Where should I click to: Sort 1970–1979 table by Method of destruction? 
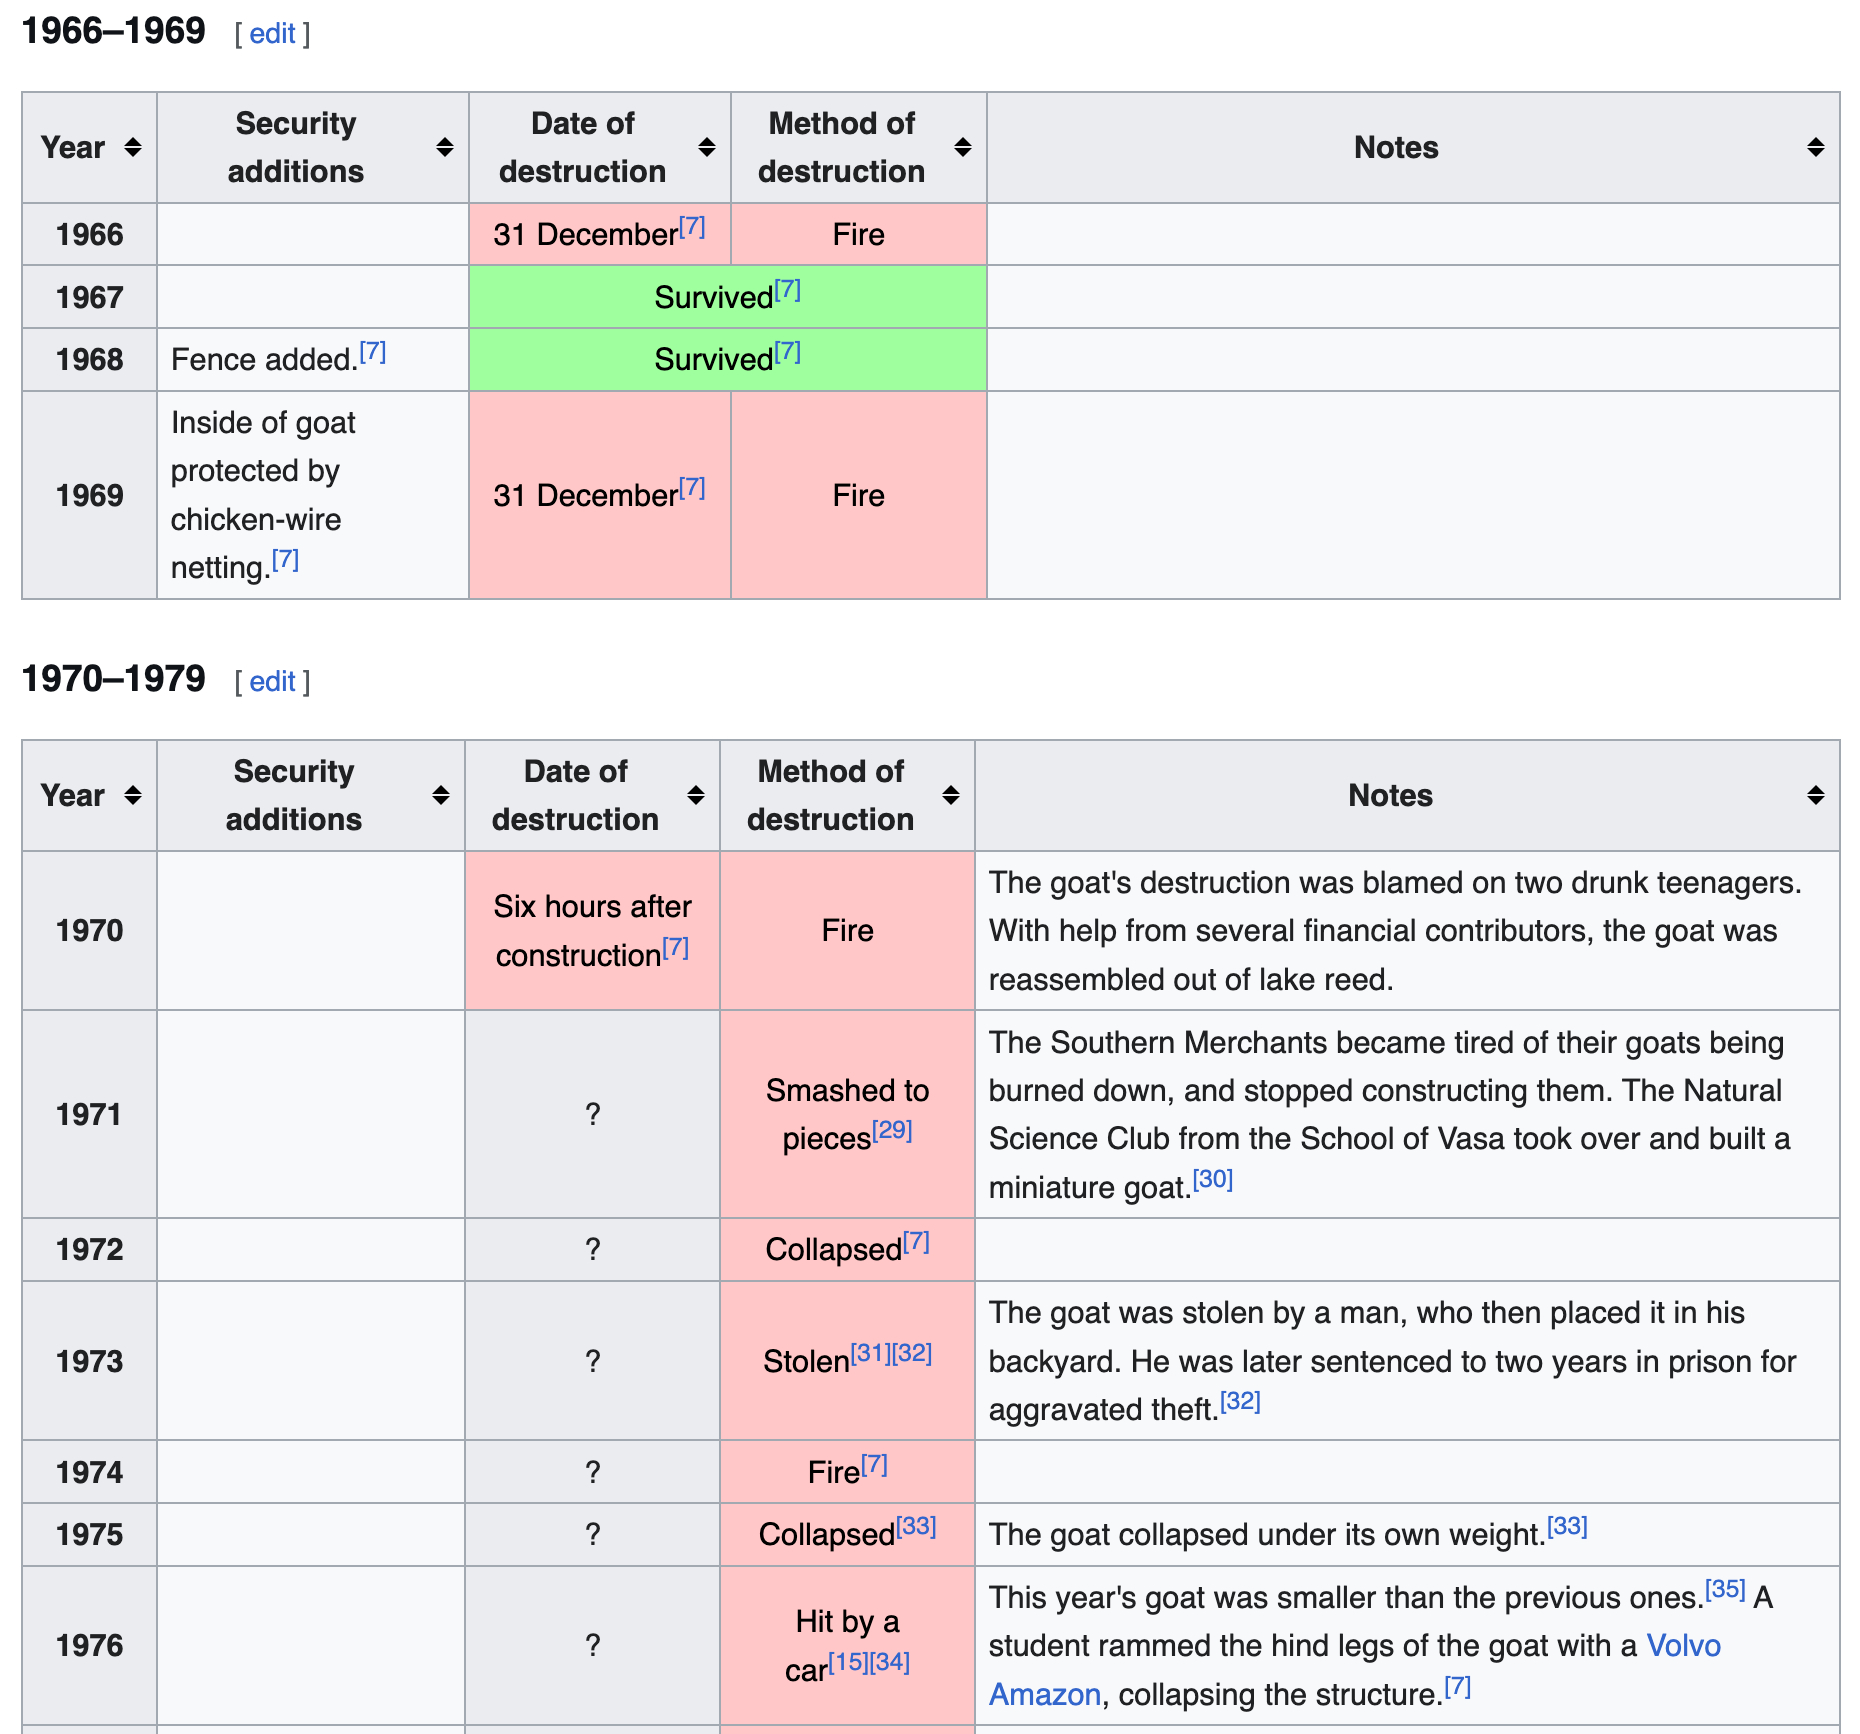950,796
